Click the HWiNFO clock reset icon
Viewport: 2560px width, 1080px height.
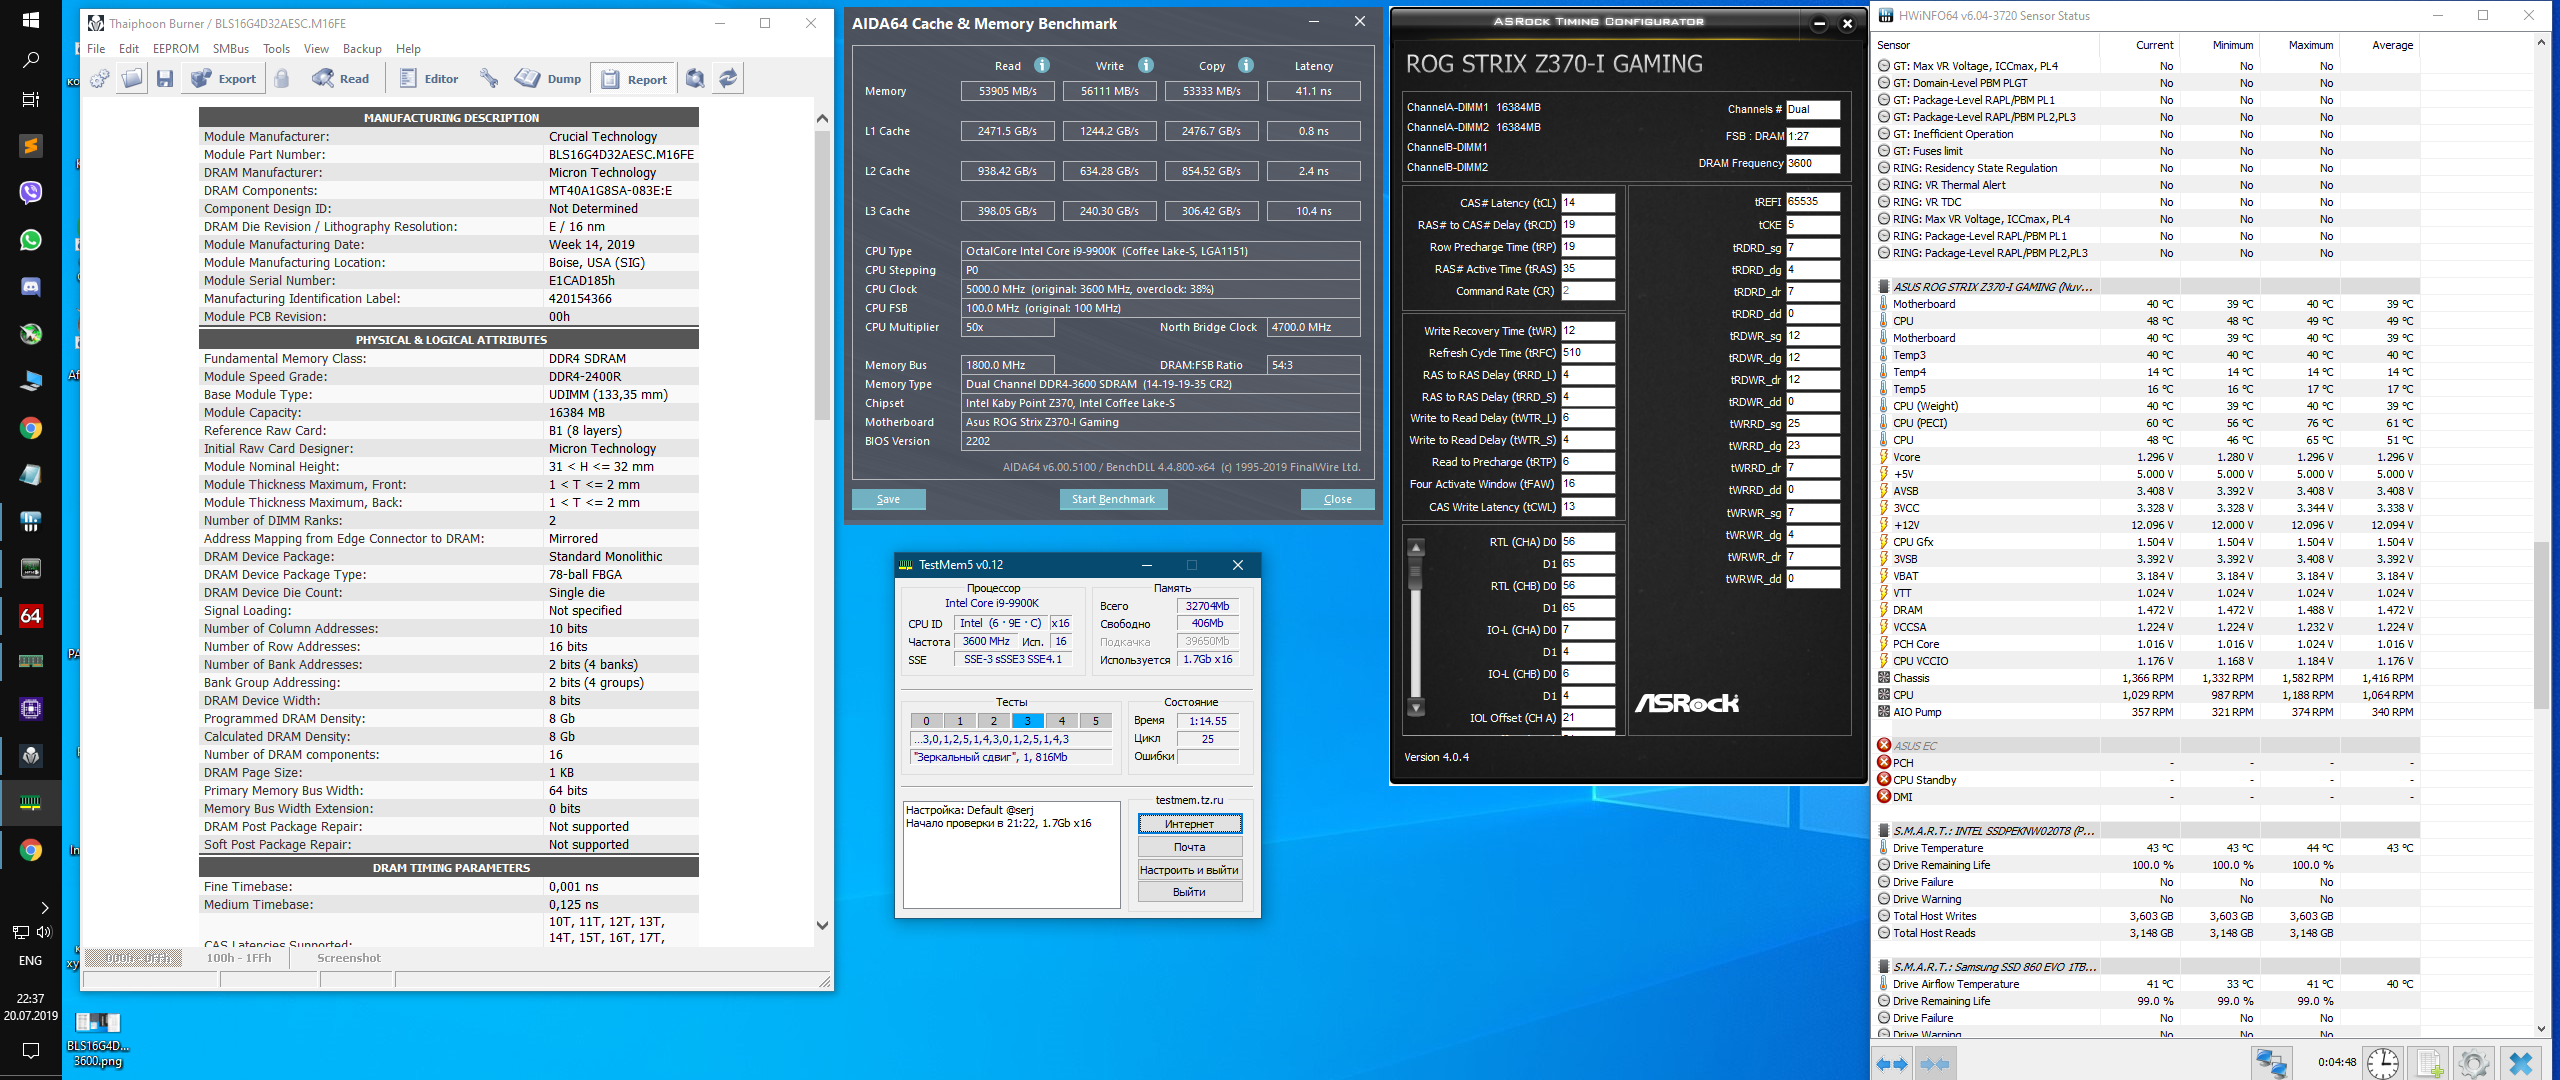[x=2383, y=1063]
